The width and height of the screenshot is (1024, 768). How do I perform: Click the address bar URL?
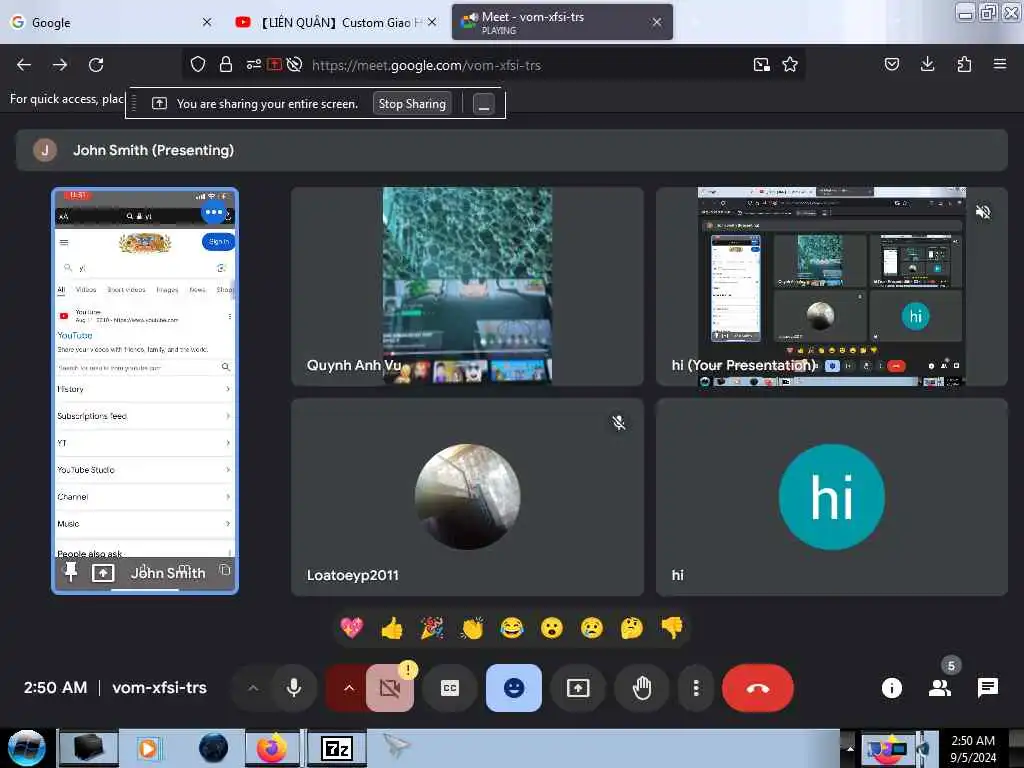(426, 65)
